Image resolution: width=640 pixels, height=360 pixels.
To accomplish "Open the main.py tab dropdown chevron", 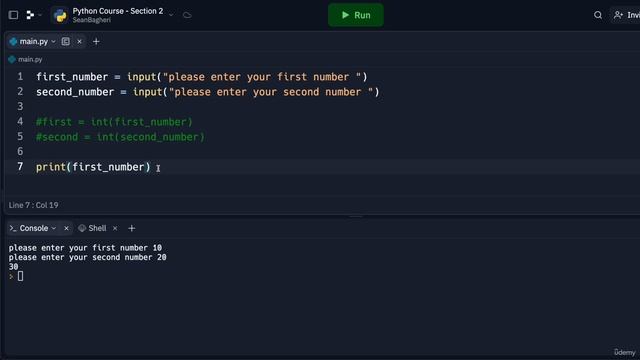I will 53,42.
